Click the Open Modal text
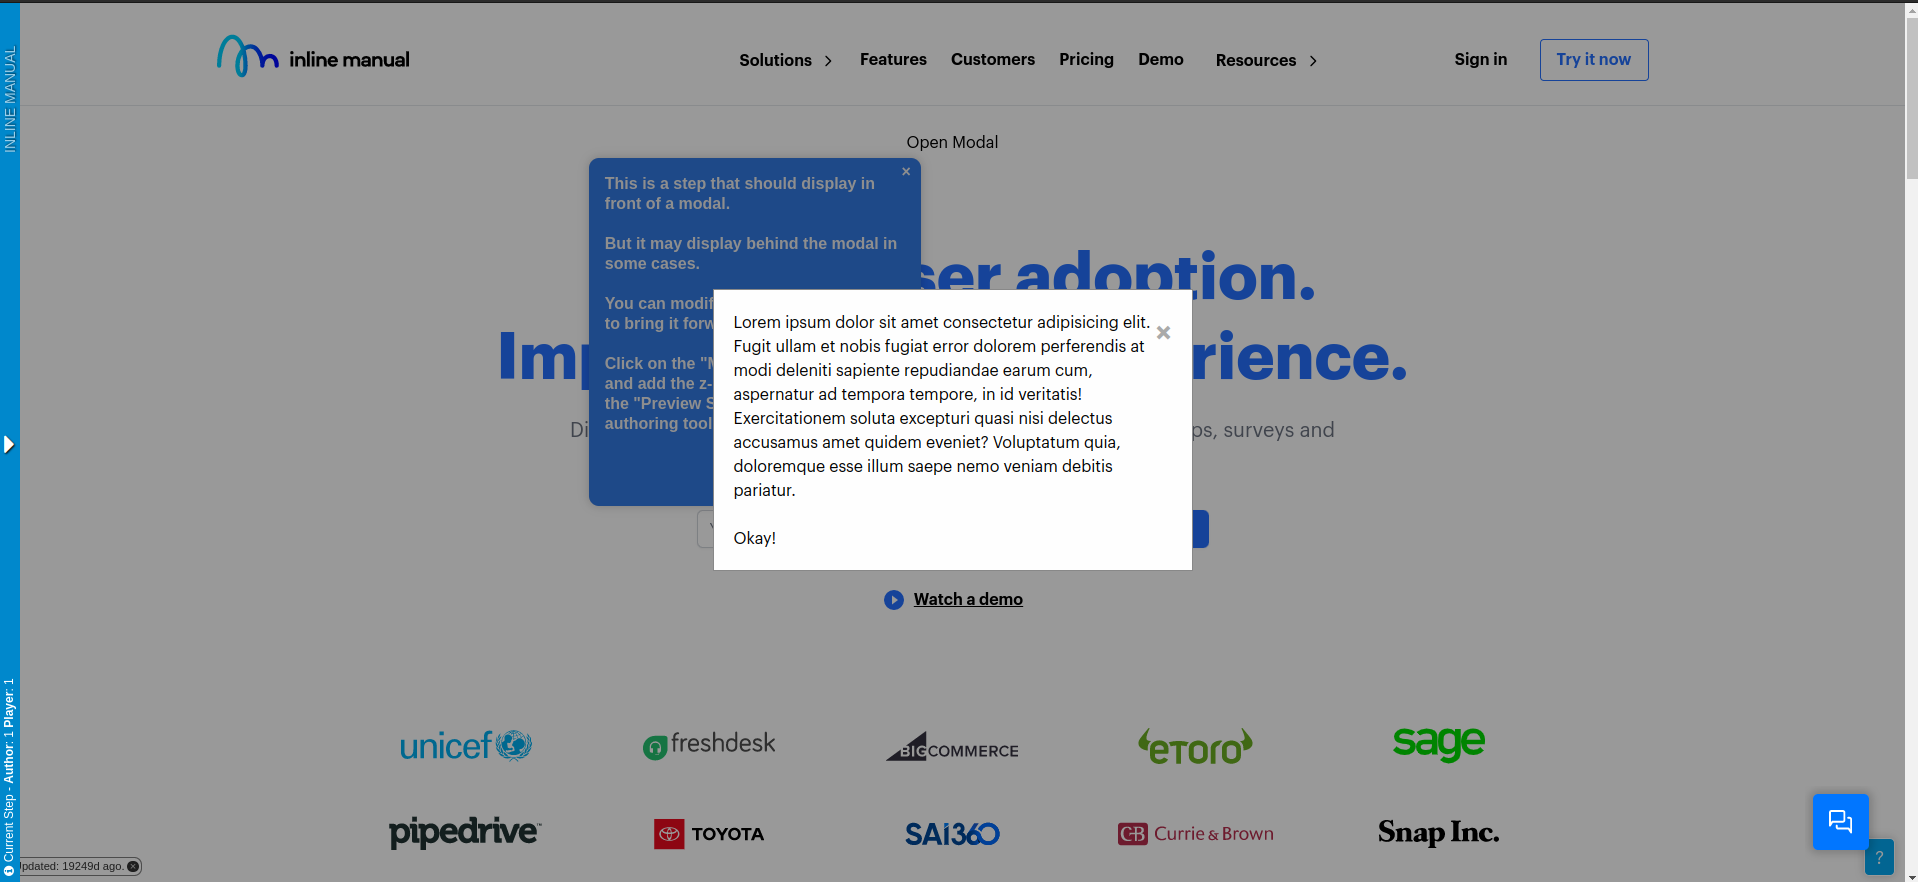 952,142
